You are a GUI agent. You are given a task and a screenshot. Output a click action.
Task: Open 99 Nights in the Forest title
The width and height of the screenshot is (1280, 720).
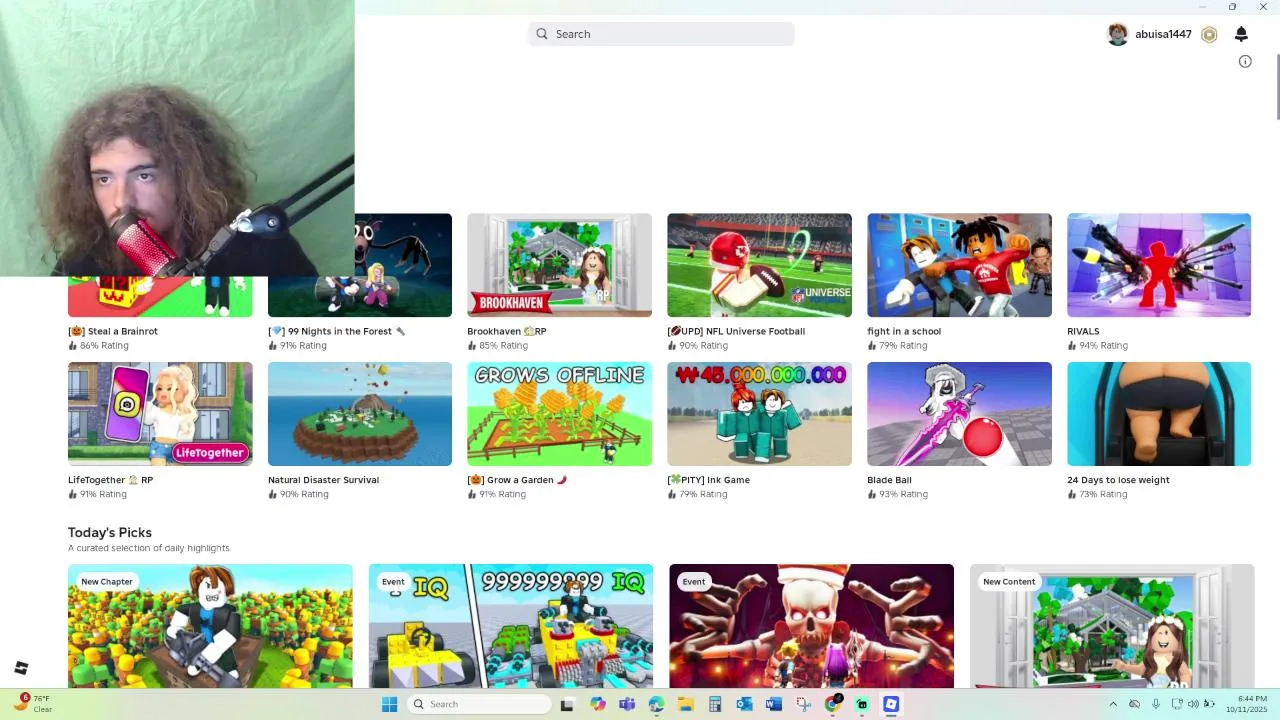pyautogui.click(x=337, y=331)
